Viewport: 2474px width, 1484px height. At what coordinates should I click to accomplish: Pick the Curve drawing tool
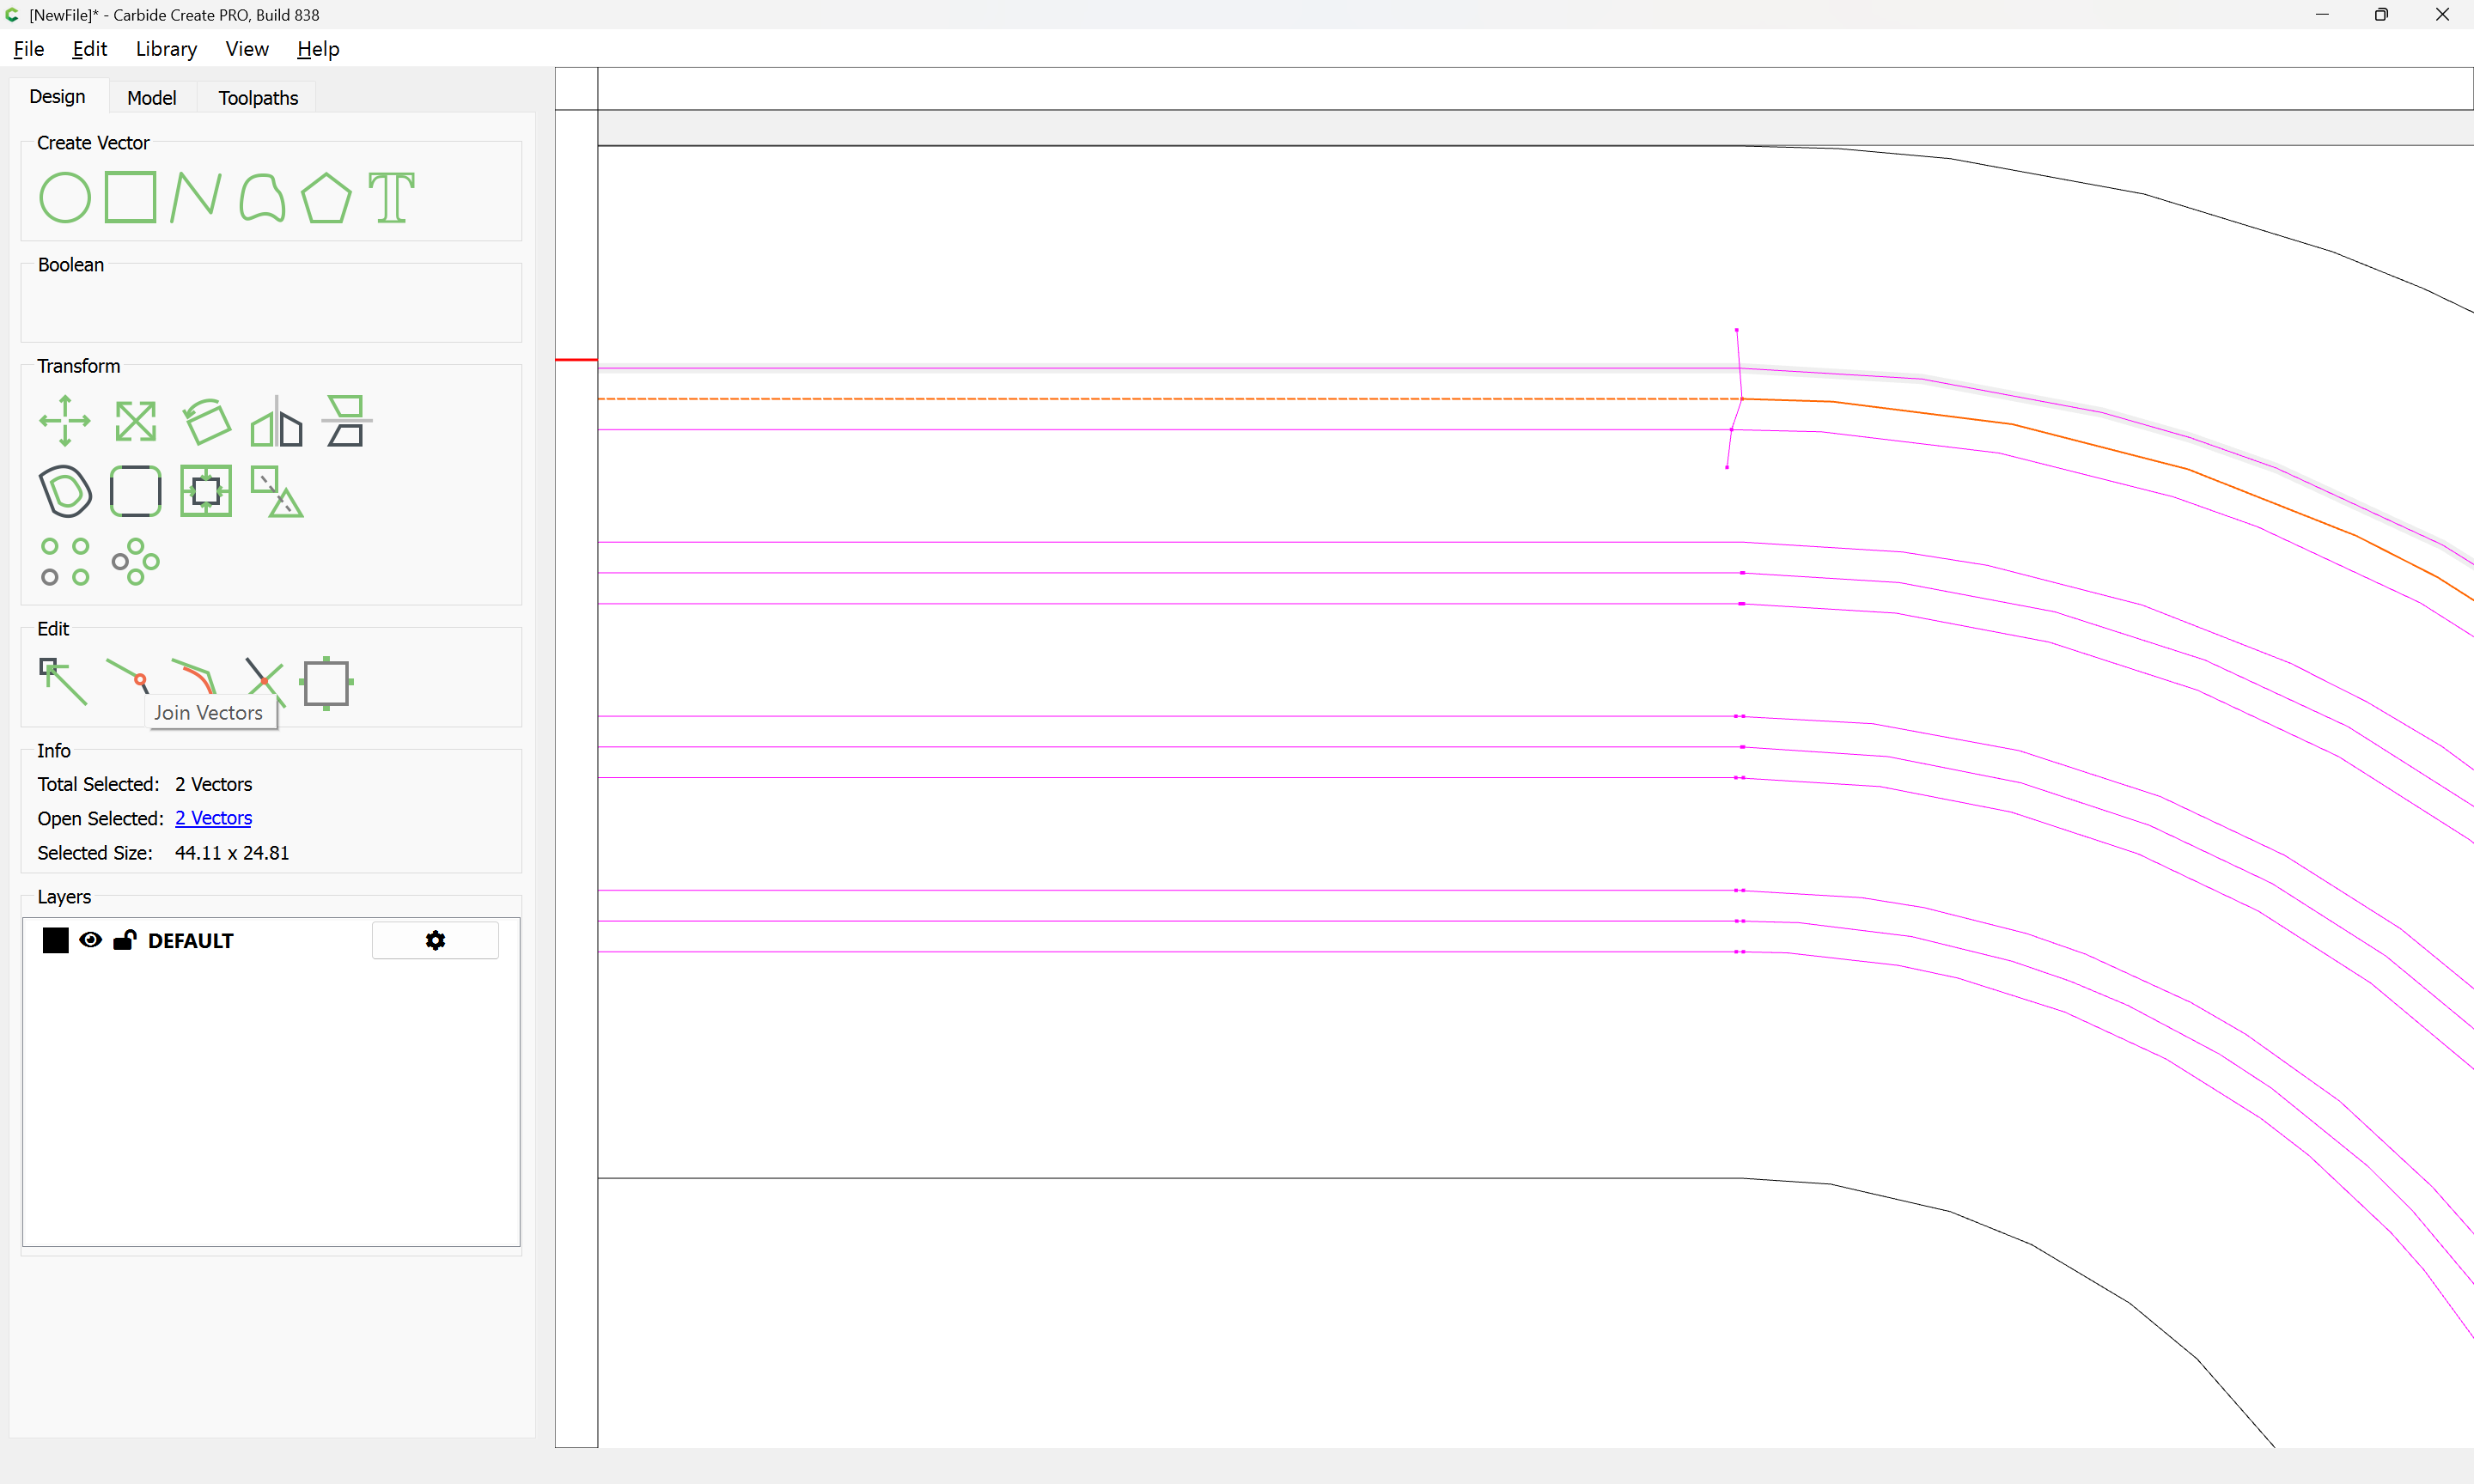click(x=262, y=197)
